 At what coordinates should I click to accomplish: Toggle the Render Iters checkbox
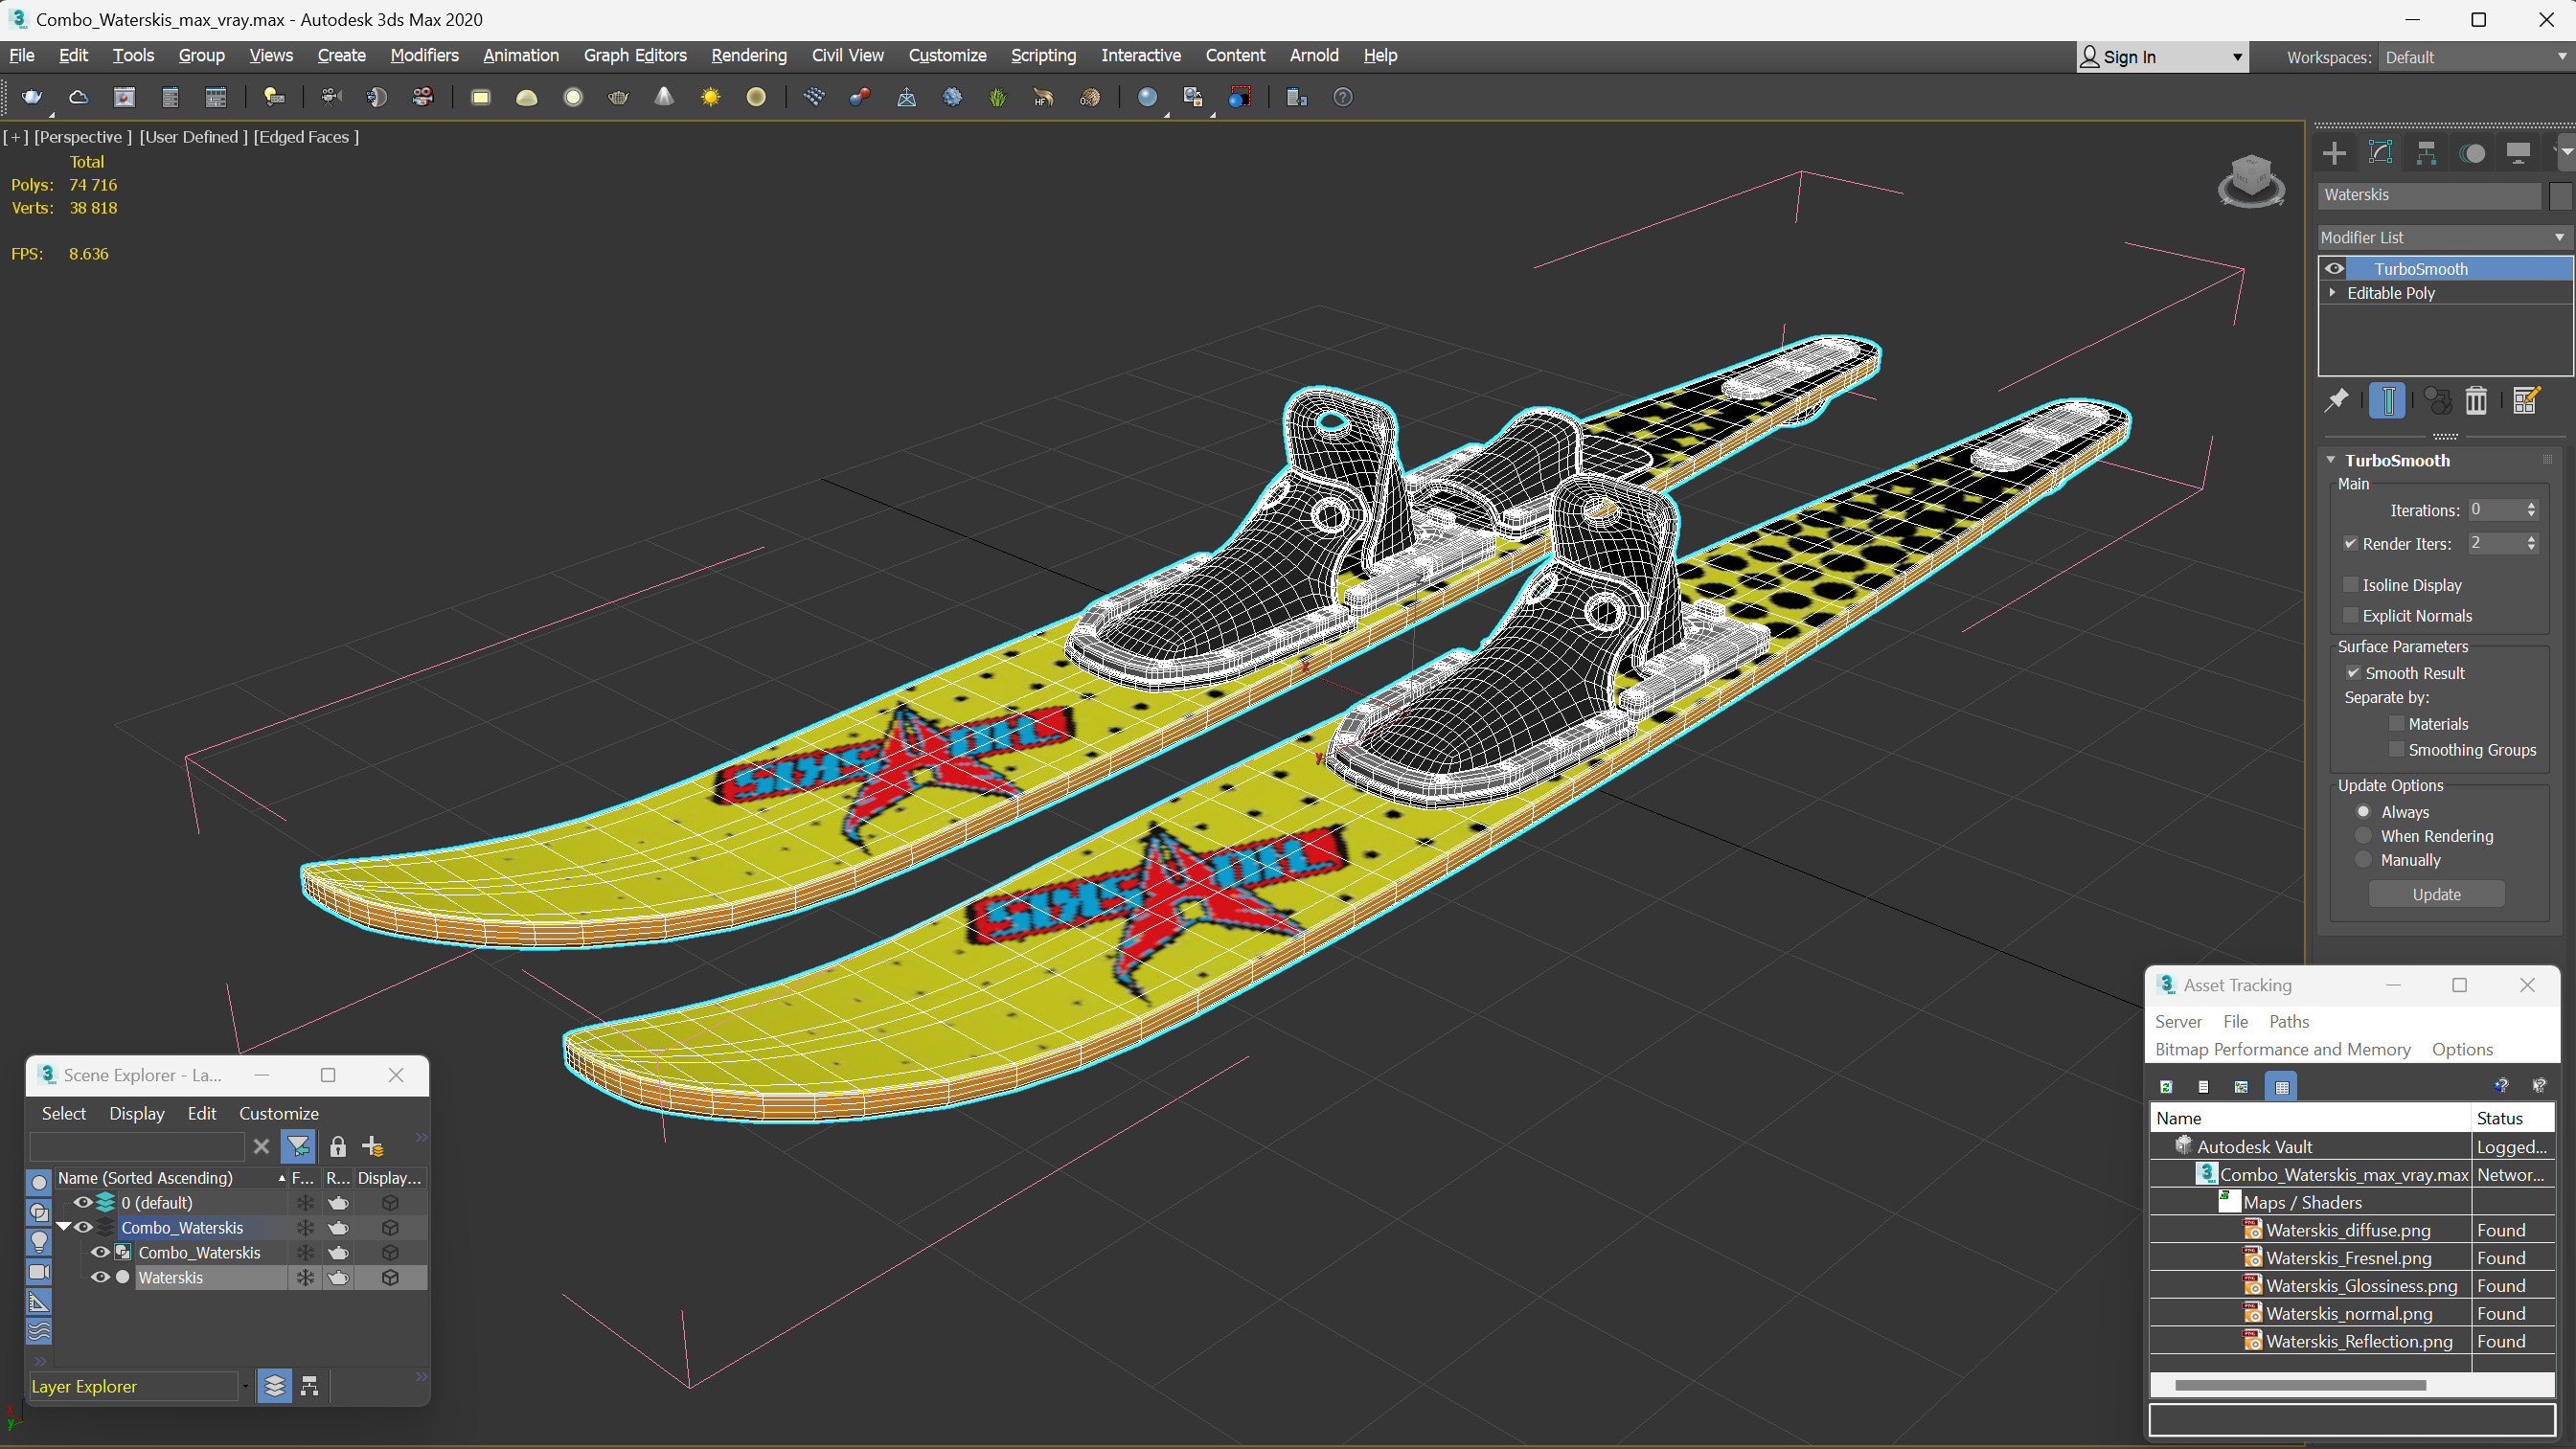click(x=2350, y=544)
